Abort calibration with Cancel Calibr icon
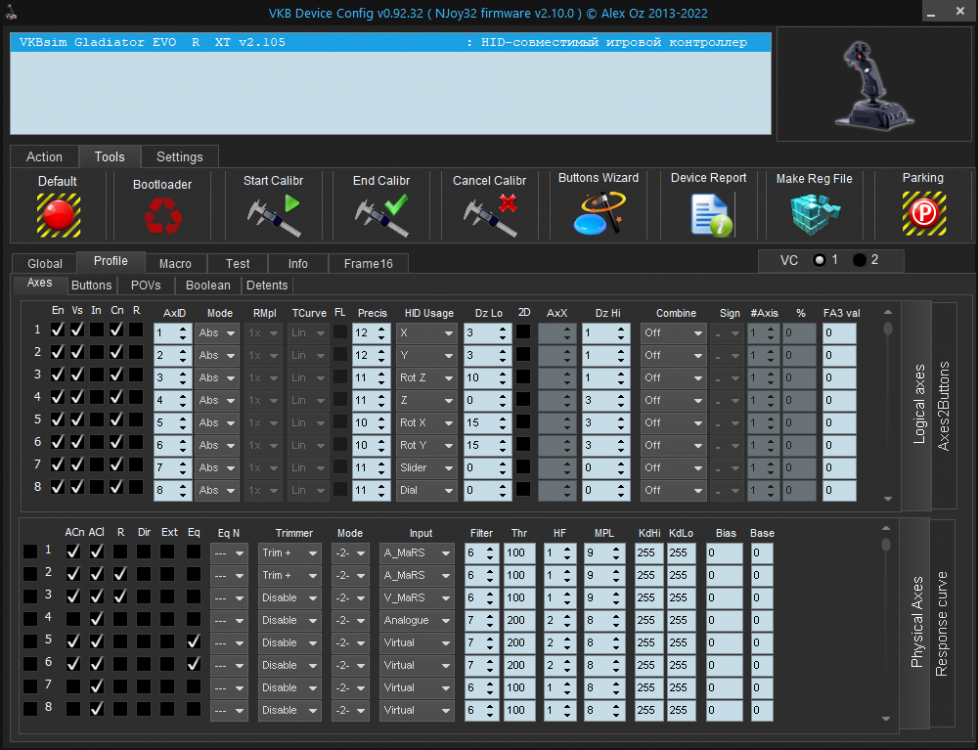Screen dimensions: 978x750 tap(490, 214)
